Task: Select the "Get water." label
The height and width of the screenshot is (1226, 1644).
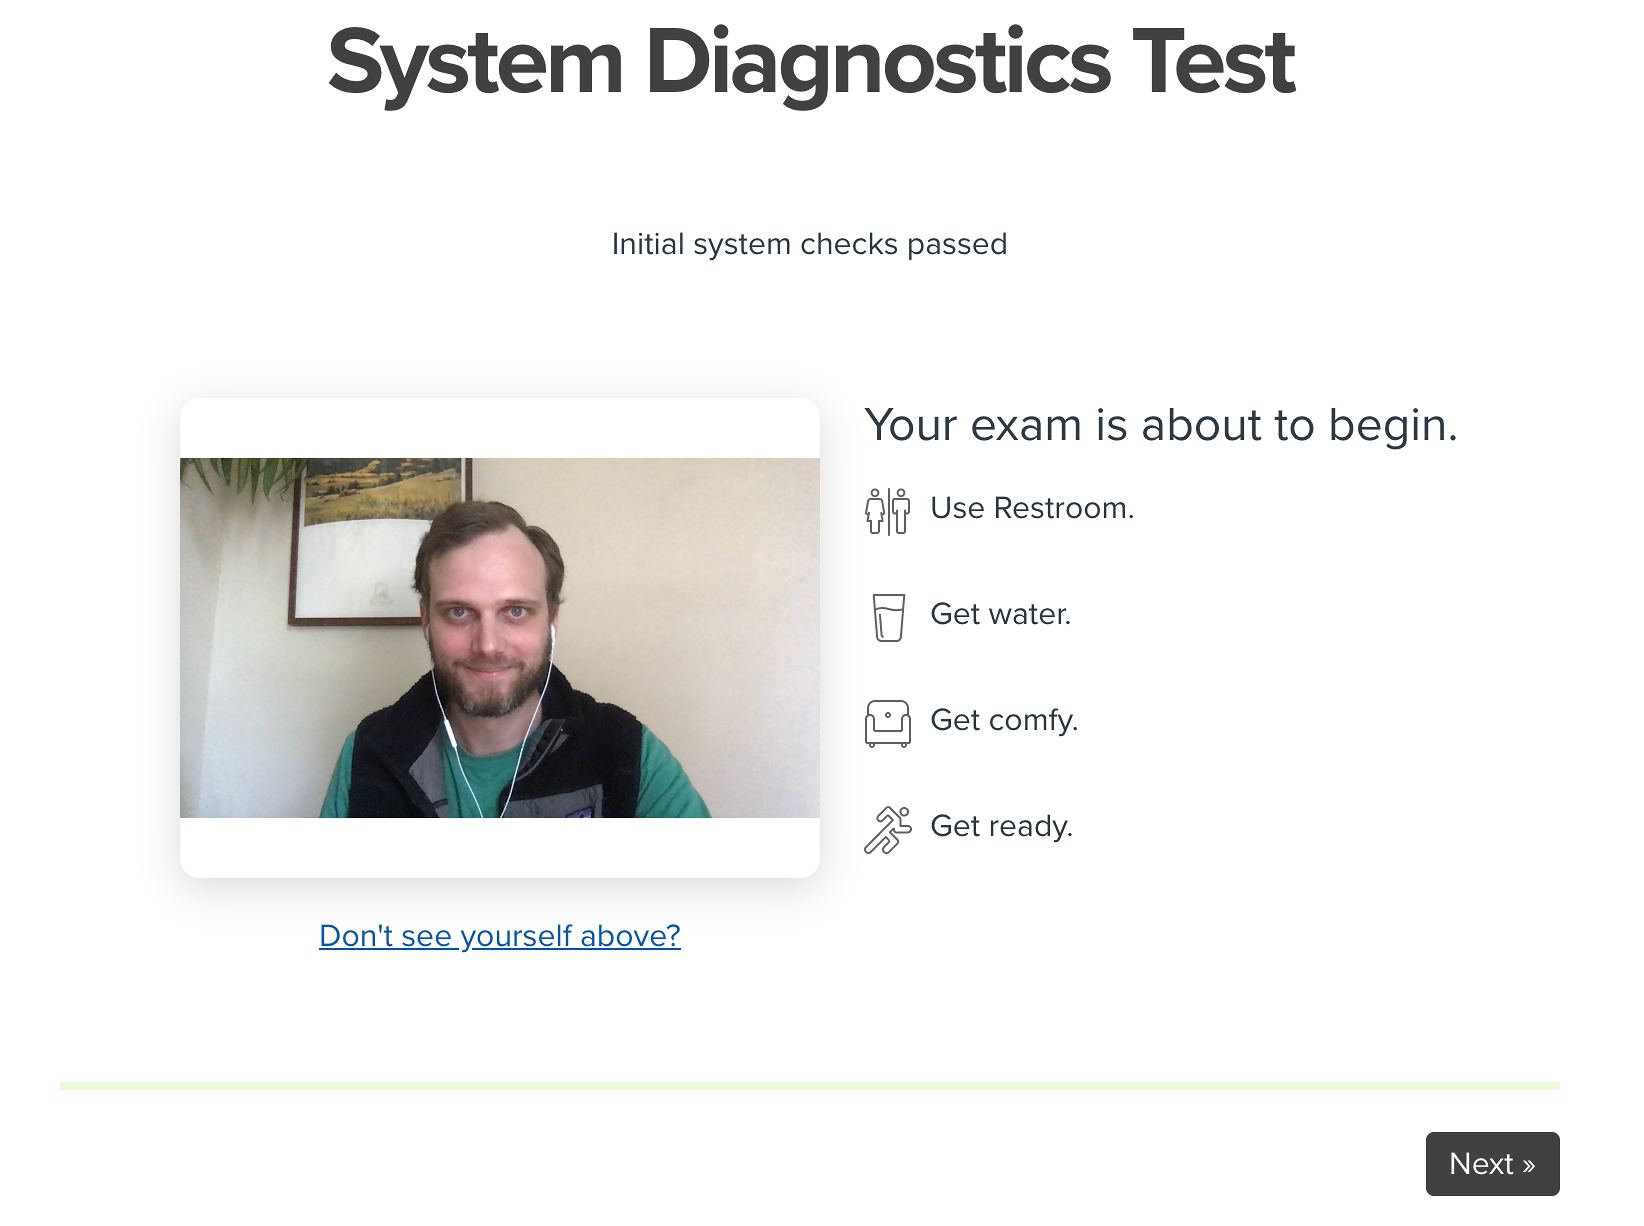Action: [x=1000, y=614]
